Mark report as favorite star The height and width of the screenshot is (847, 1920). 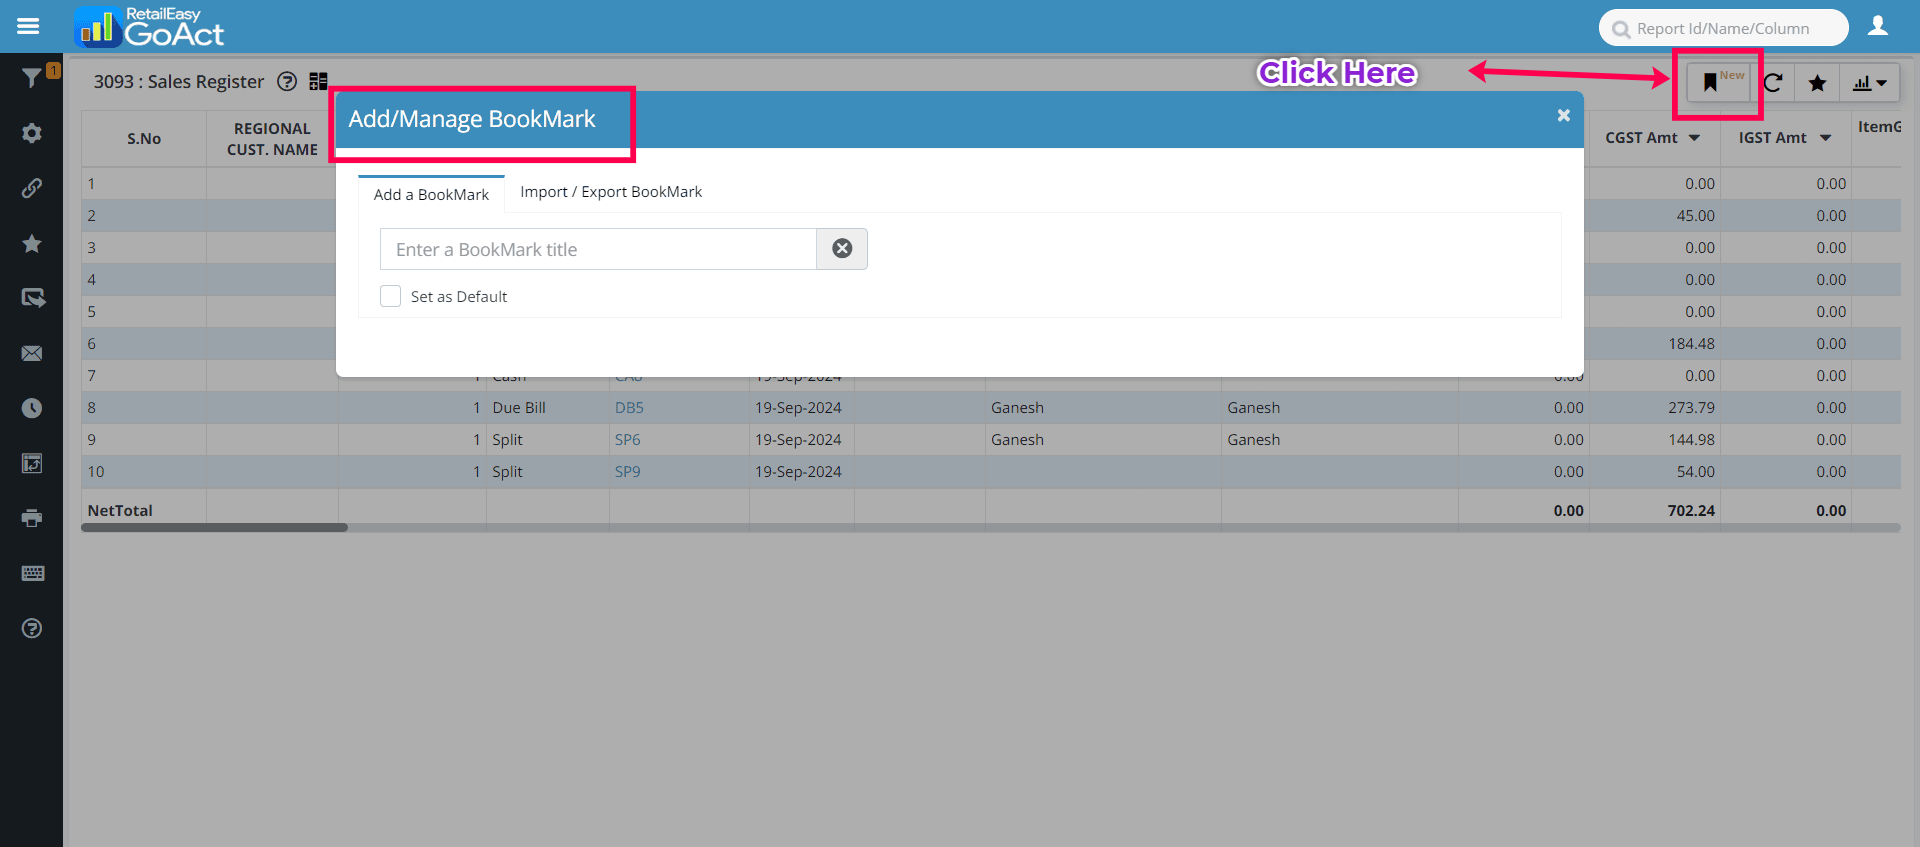pos(1817,83)
